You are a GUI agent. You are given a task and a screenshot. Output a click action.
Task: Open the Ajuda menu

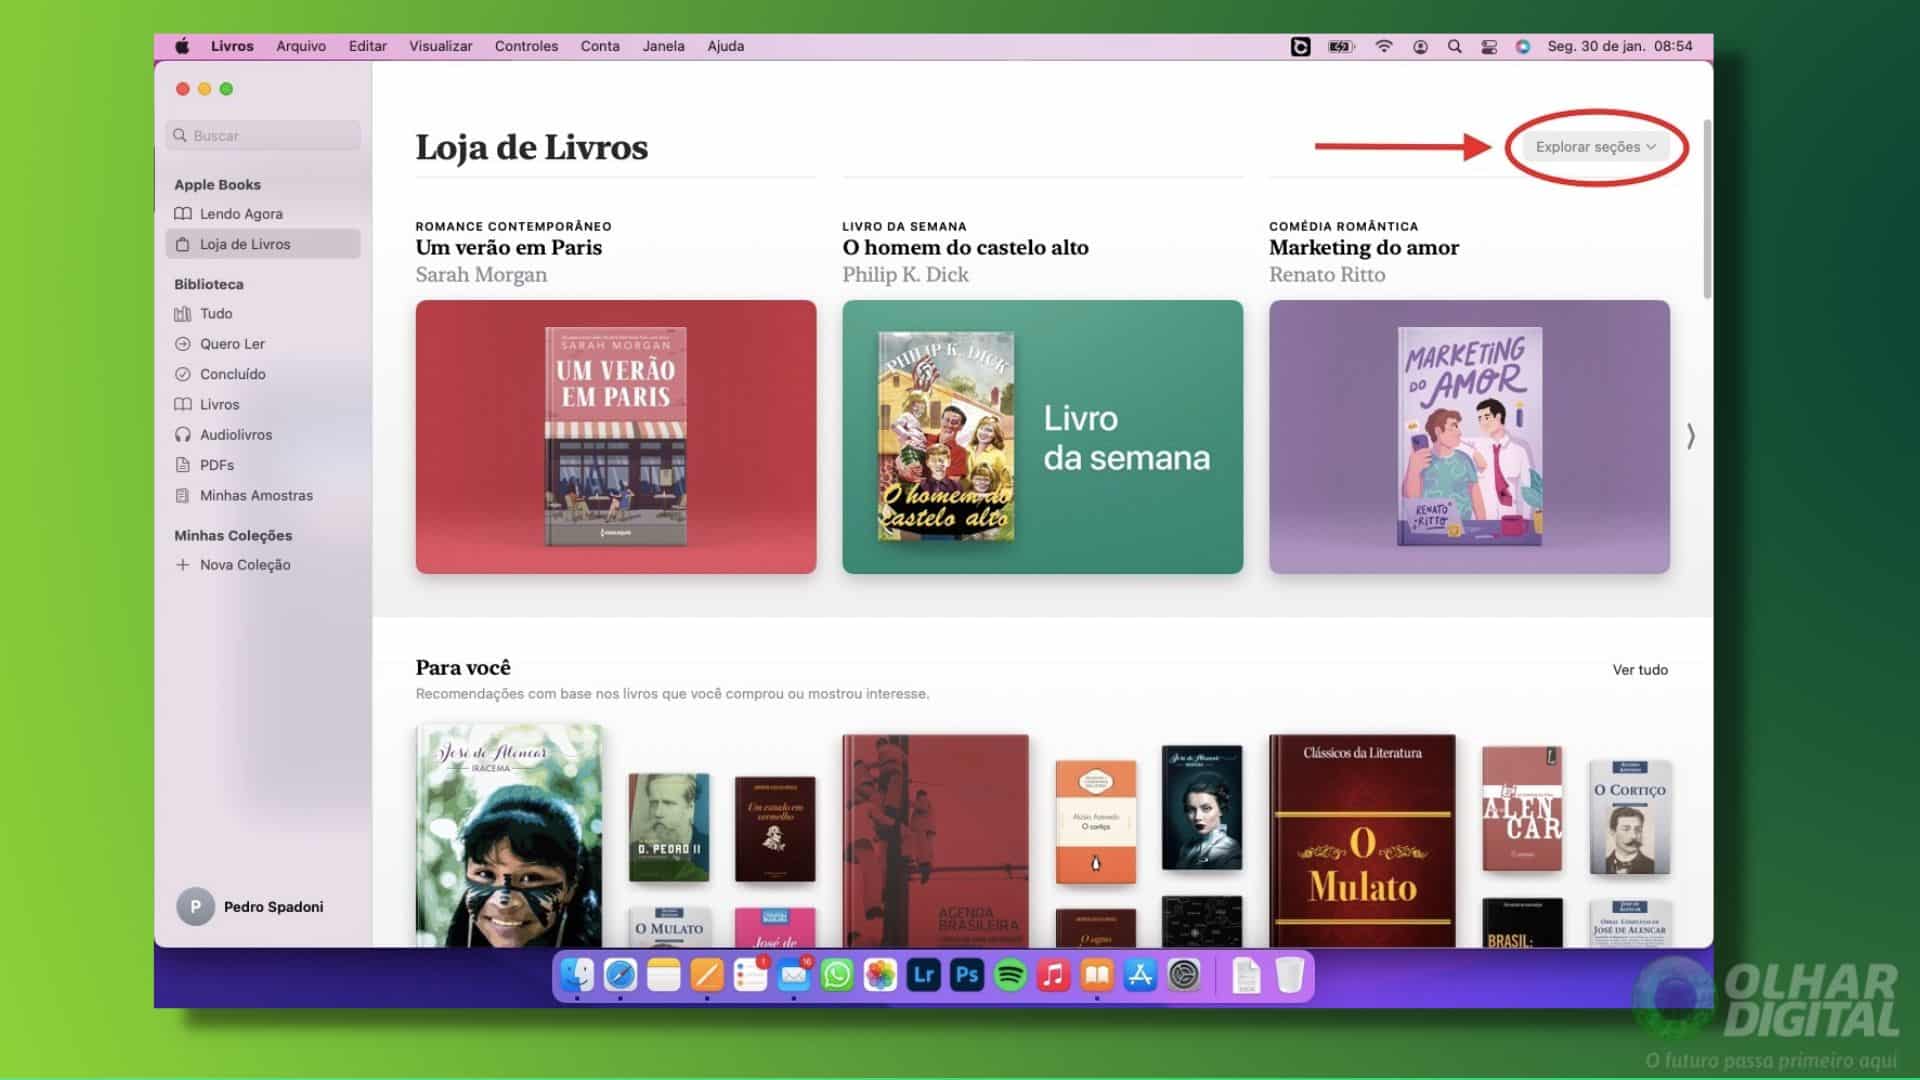725,46
